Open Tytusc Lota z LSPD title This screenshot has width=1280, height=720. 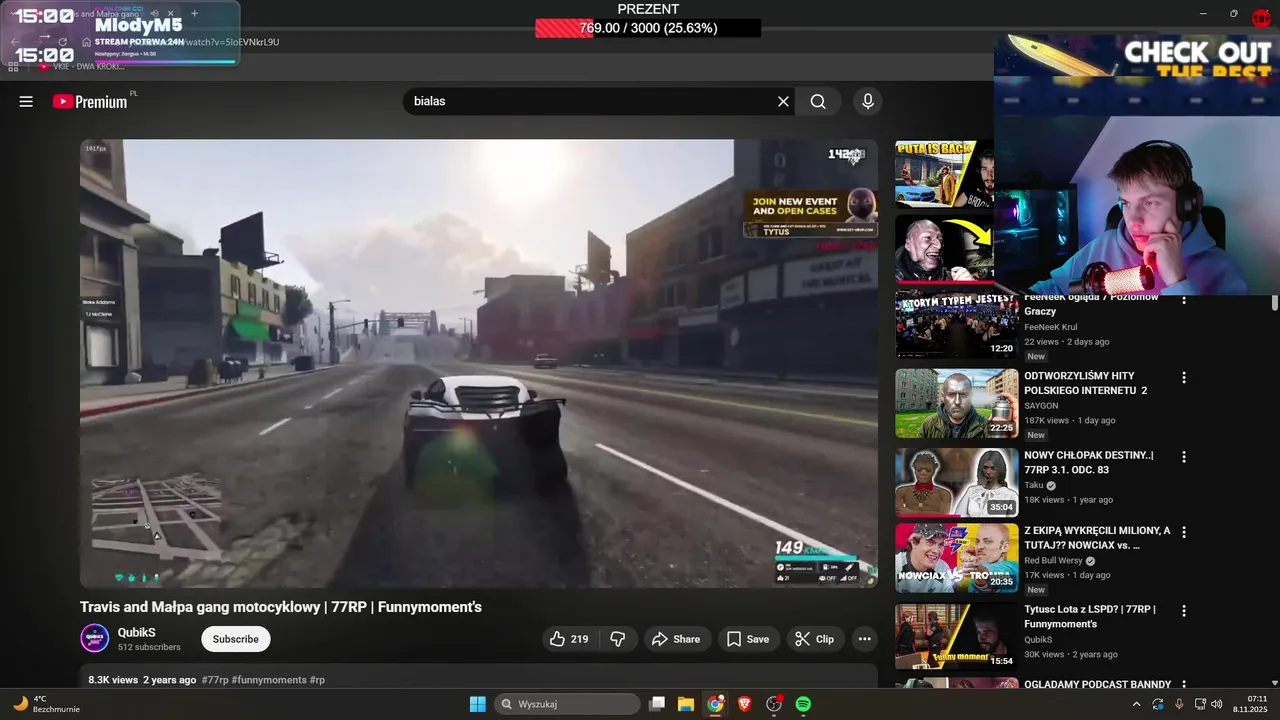(x=1089, y=616)
